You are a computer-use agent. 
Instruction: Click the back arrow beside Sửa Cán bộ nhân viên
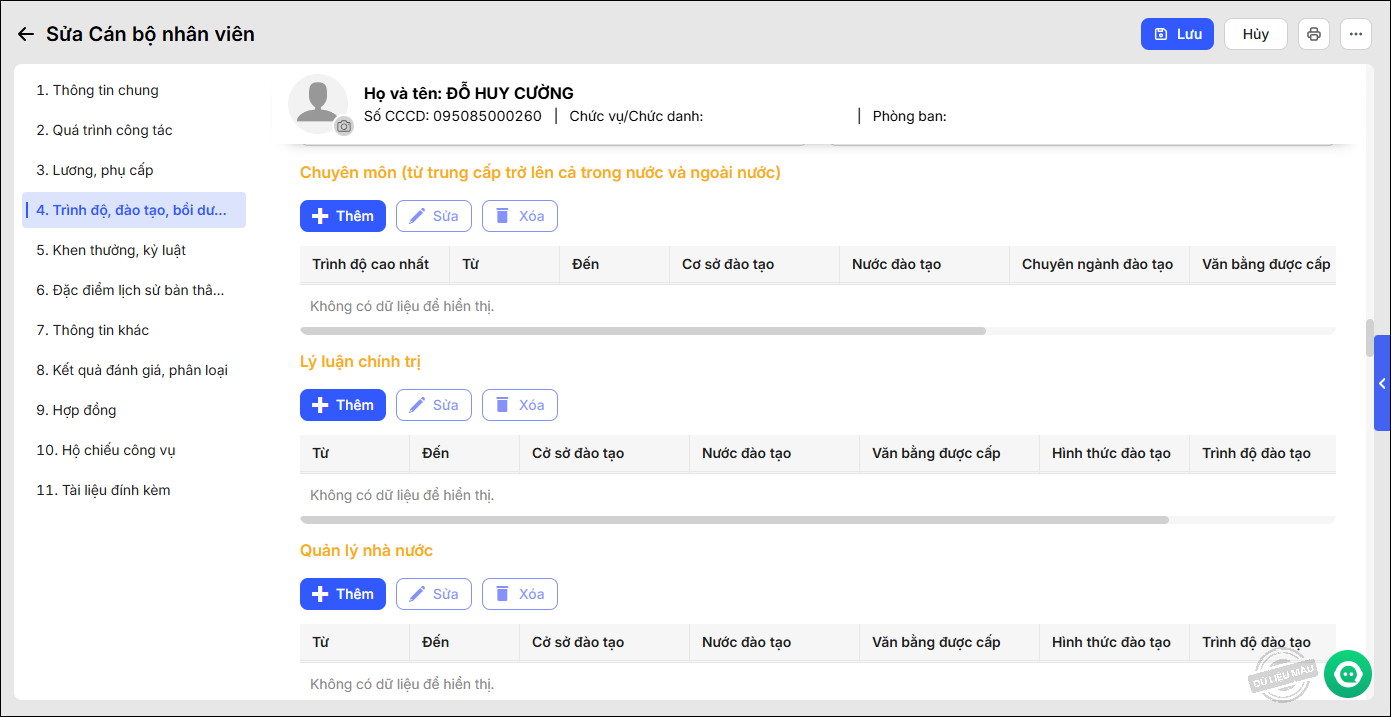(x=26, y=34)
